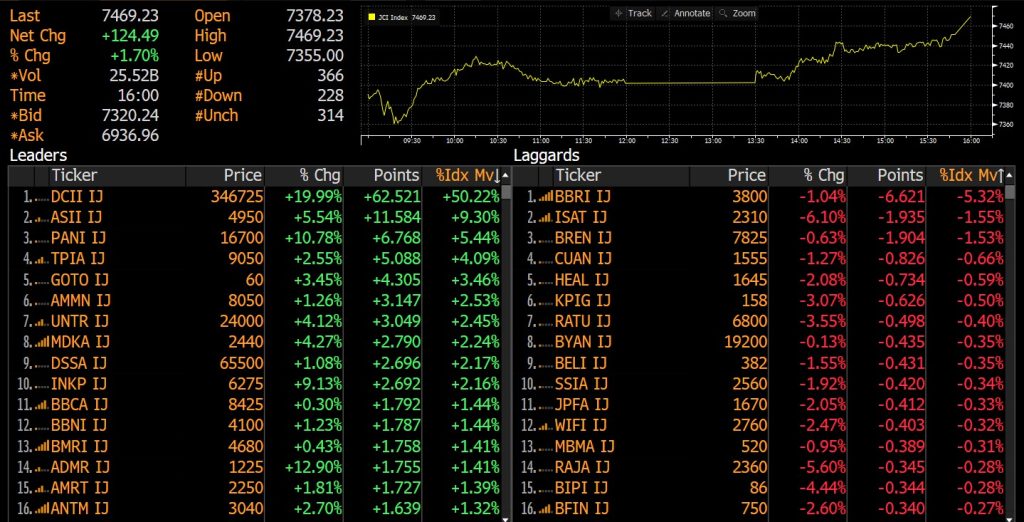Select the Zoom tool on the chart
Screen dimensions: 1024x522
coord(737,13)
